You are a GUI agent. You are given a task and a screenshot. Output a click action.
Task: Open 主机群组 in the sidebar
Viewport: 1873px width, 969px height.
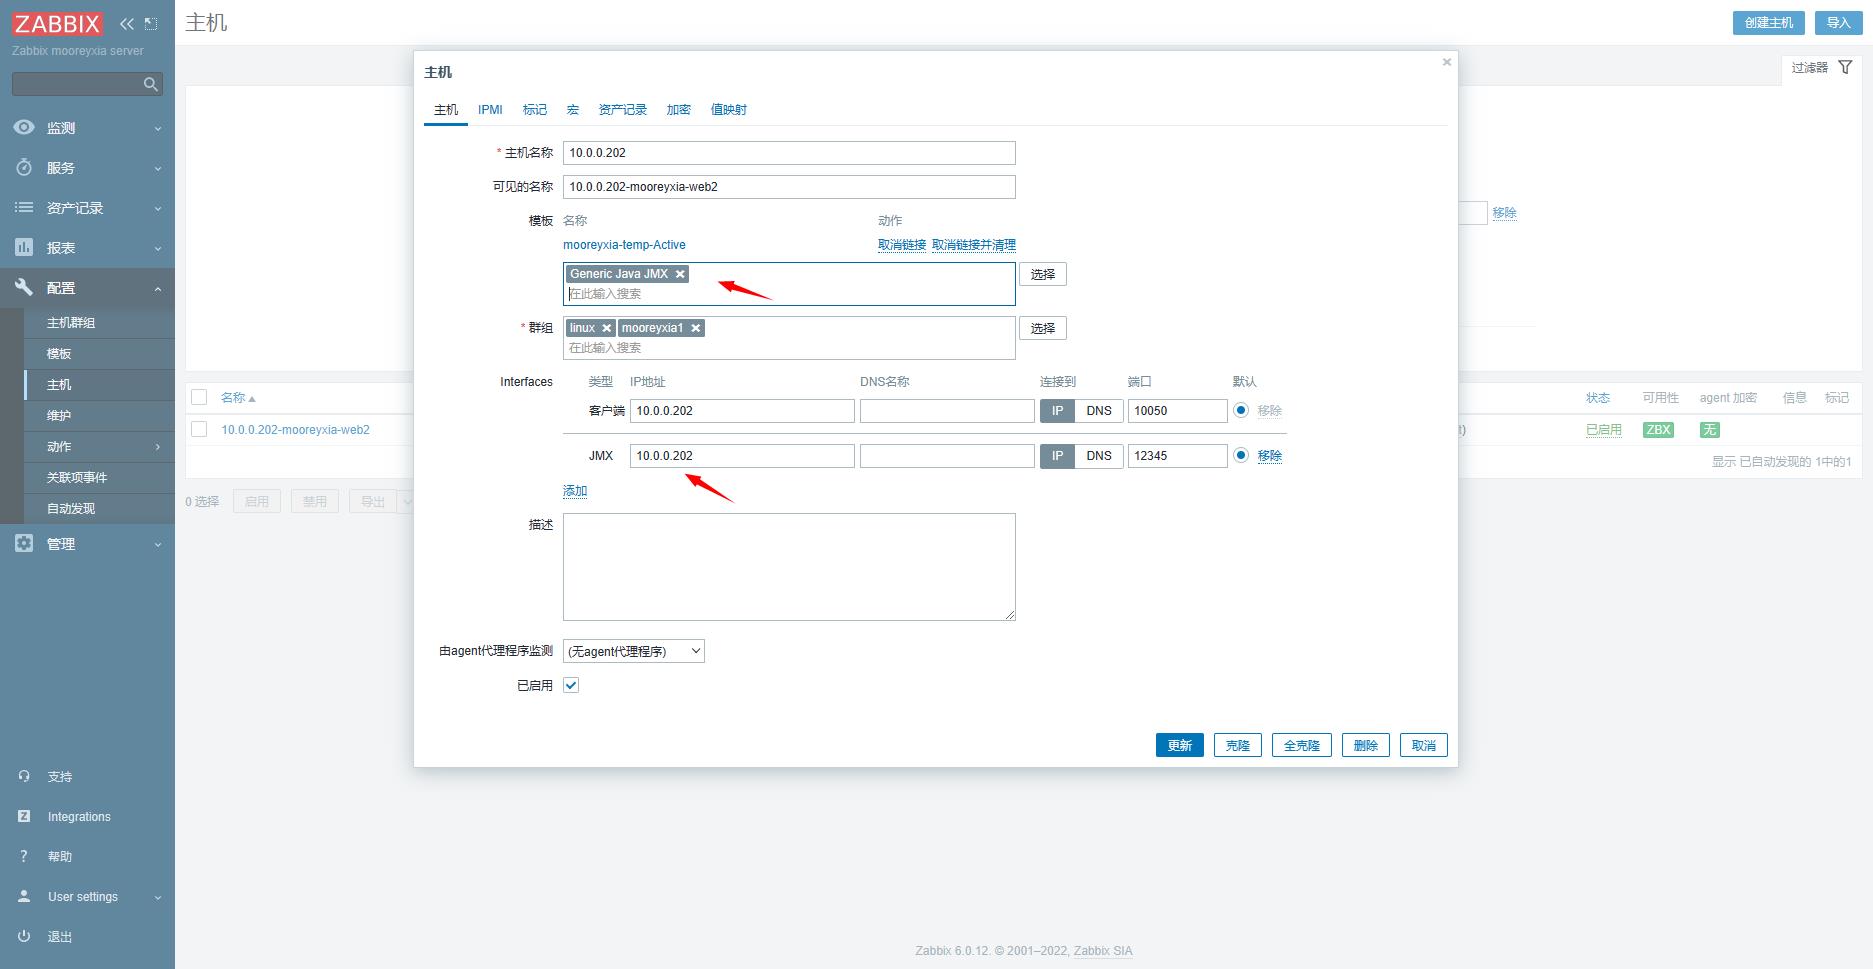tap(71, 323)
